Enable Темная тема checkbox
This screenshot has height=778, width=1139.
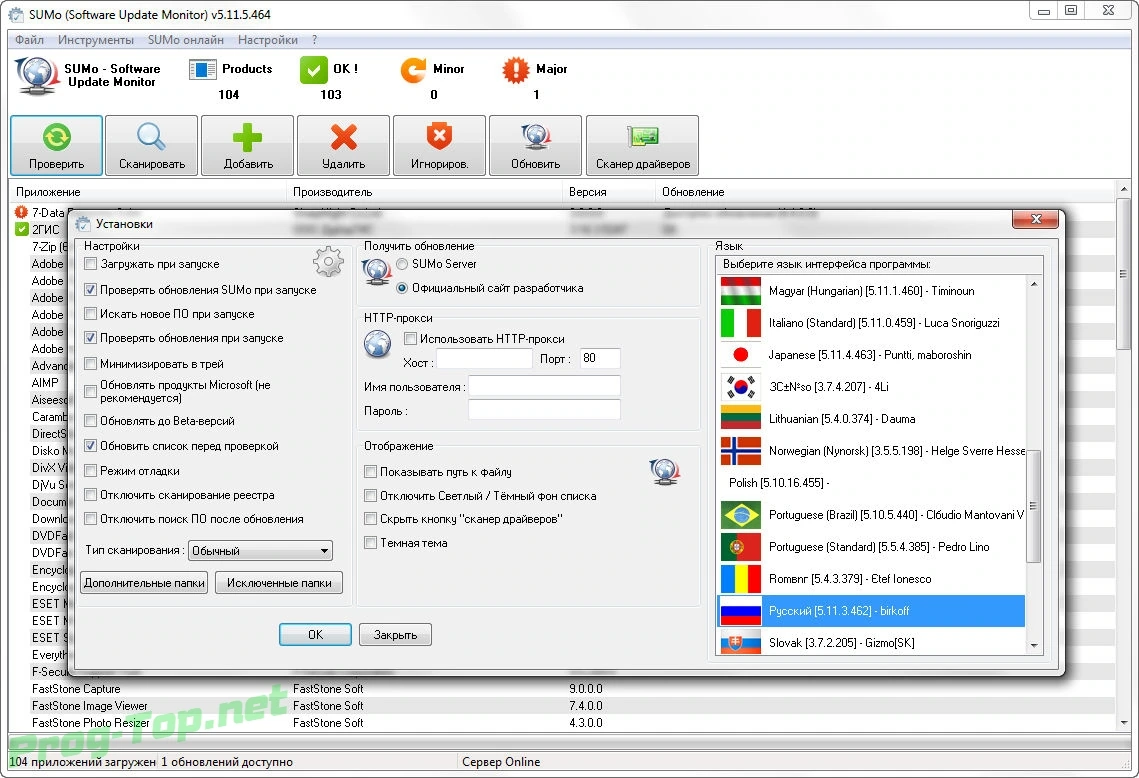point(370,543)
